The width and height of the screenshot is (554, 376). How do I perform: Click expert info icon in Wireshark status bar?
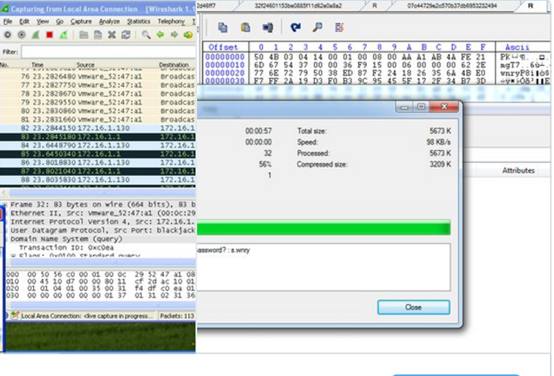(x=15, y=315)
